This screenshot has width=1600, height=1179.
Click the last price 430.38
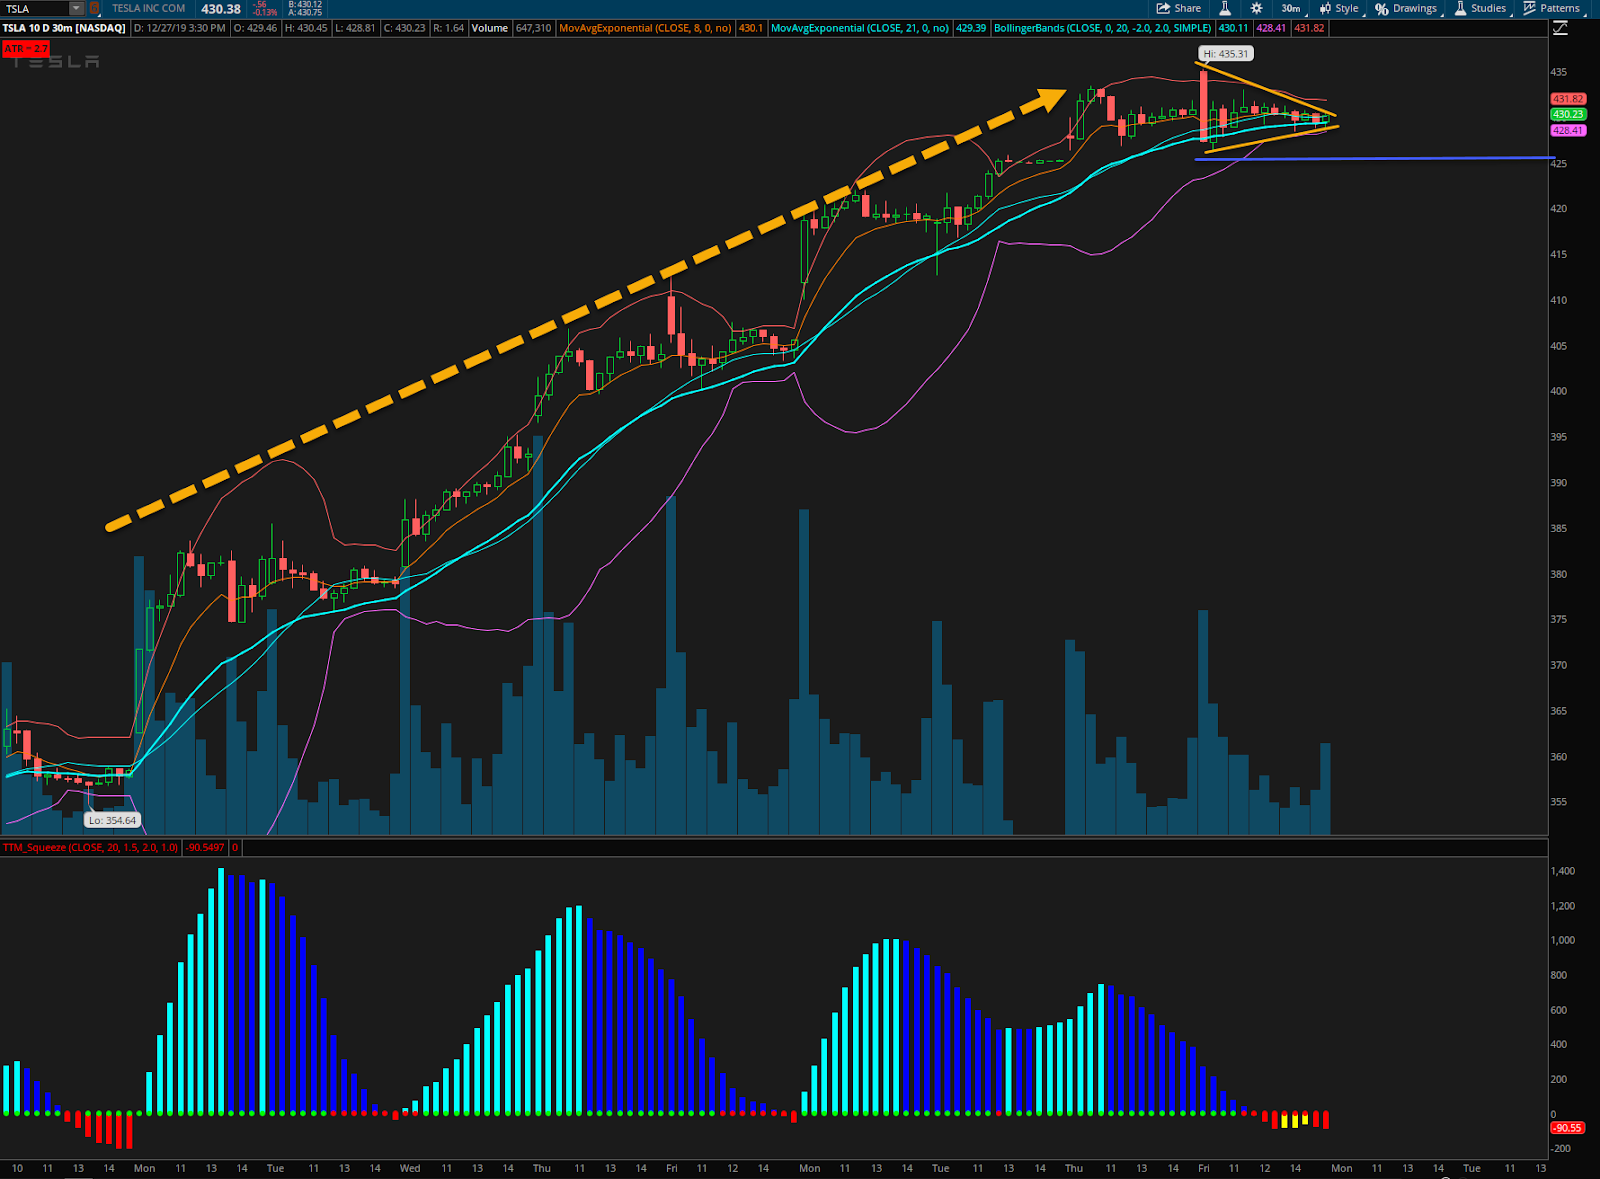221,9
